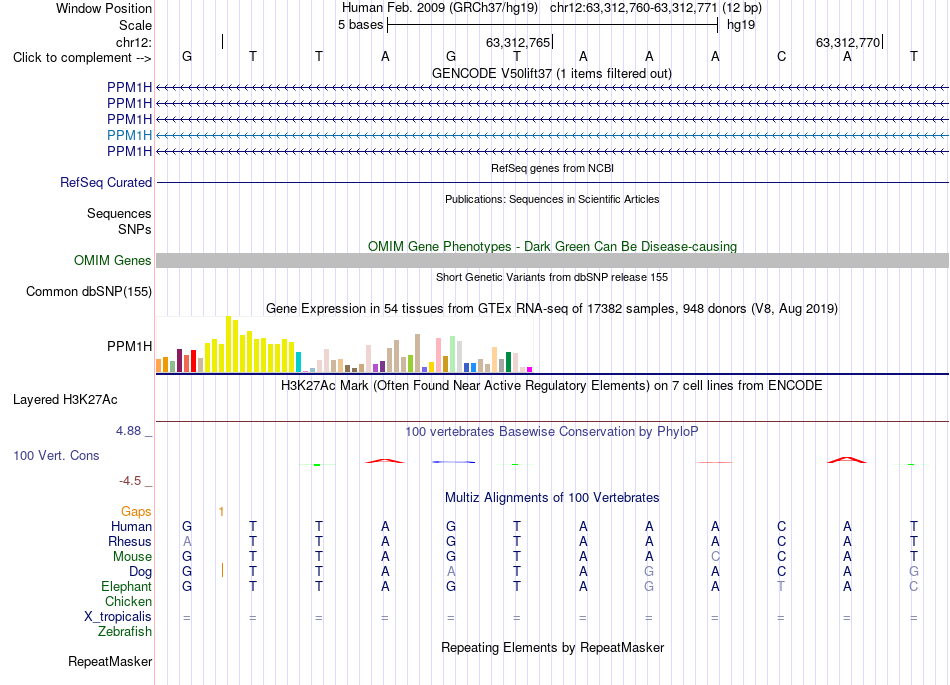Viewport: 950px width, 685px height.
Task: Click 'Publications: Sequences in Scientific Articles' title
Action: pos(552,199)
